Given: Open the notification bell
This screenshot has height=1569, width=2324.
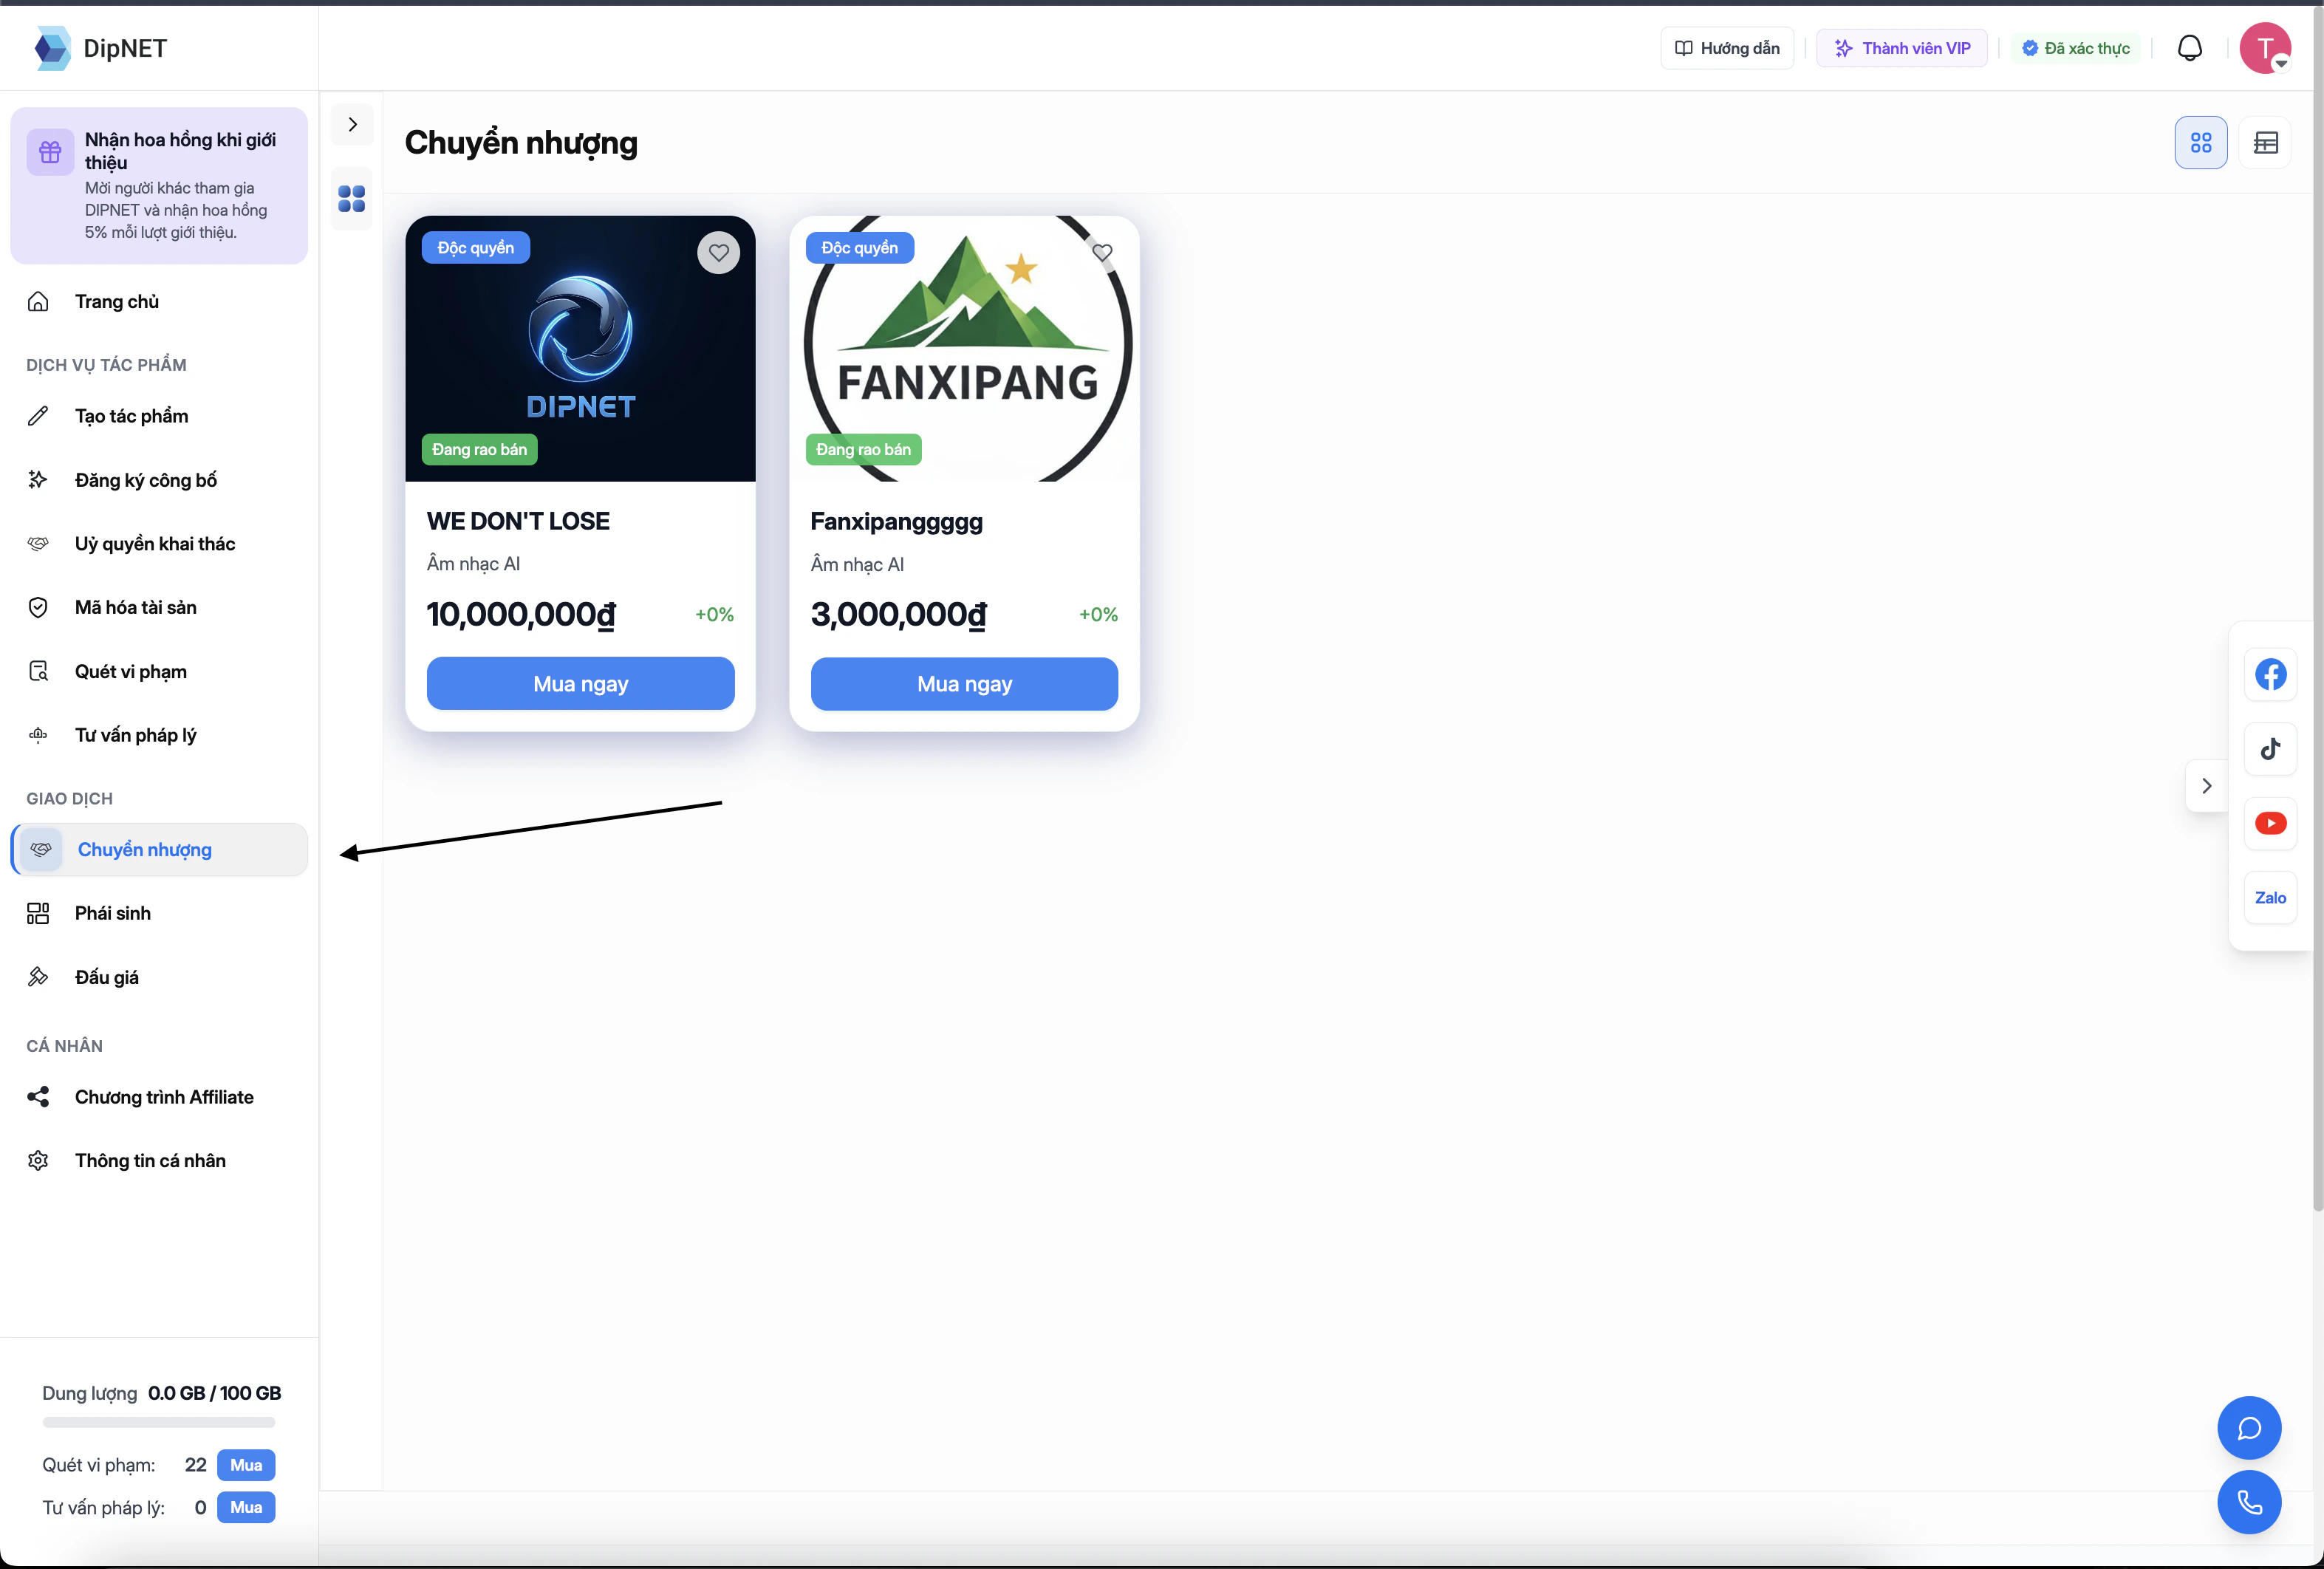Looking at the screenshot, I should [x=2189, y=48].
